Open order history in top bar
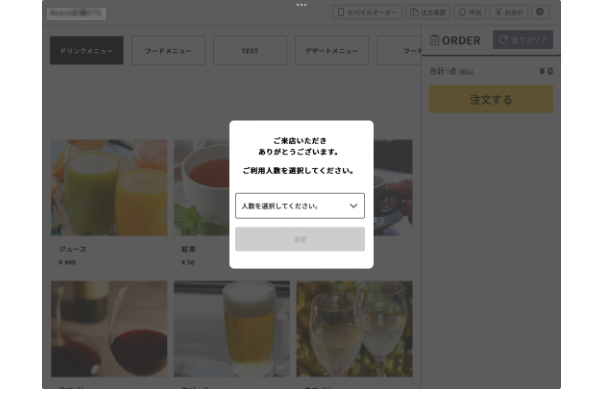Viewport: 600px width, 402px height. [428, 13]
